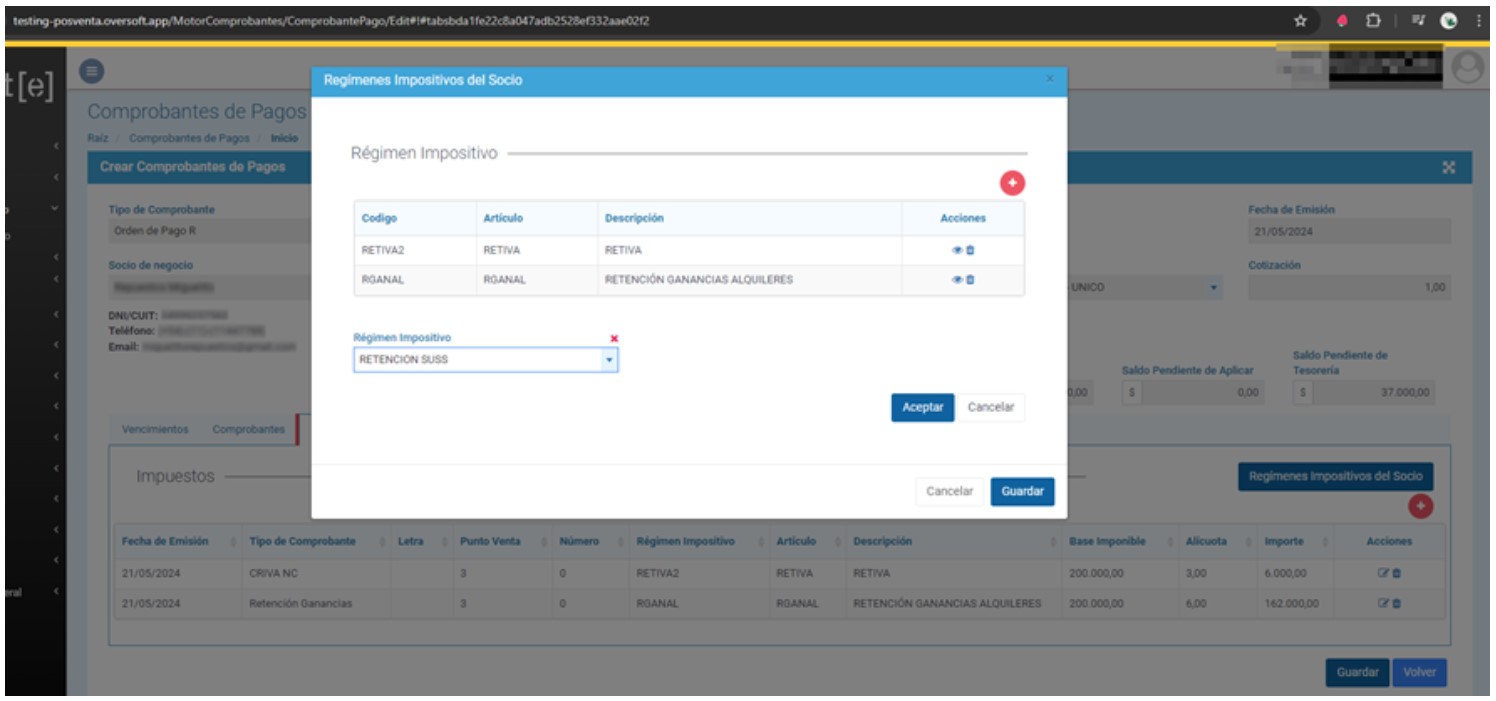Click the Fecha de Emisión date field
This screenshot has width=1496, height=701.
click(1348, 231)
